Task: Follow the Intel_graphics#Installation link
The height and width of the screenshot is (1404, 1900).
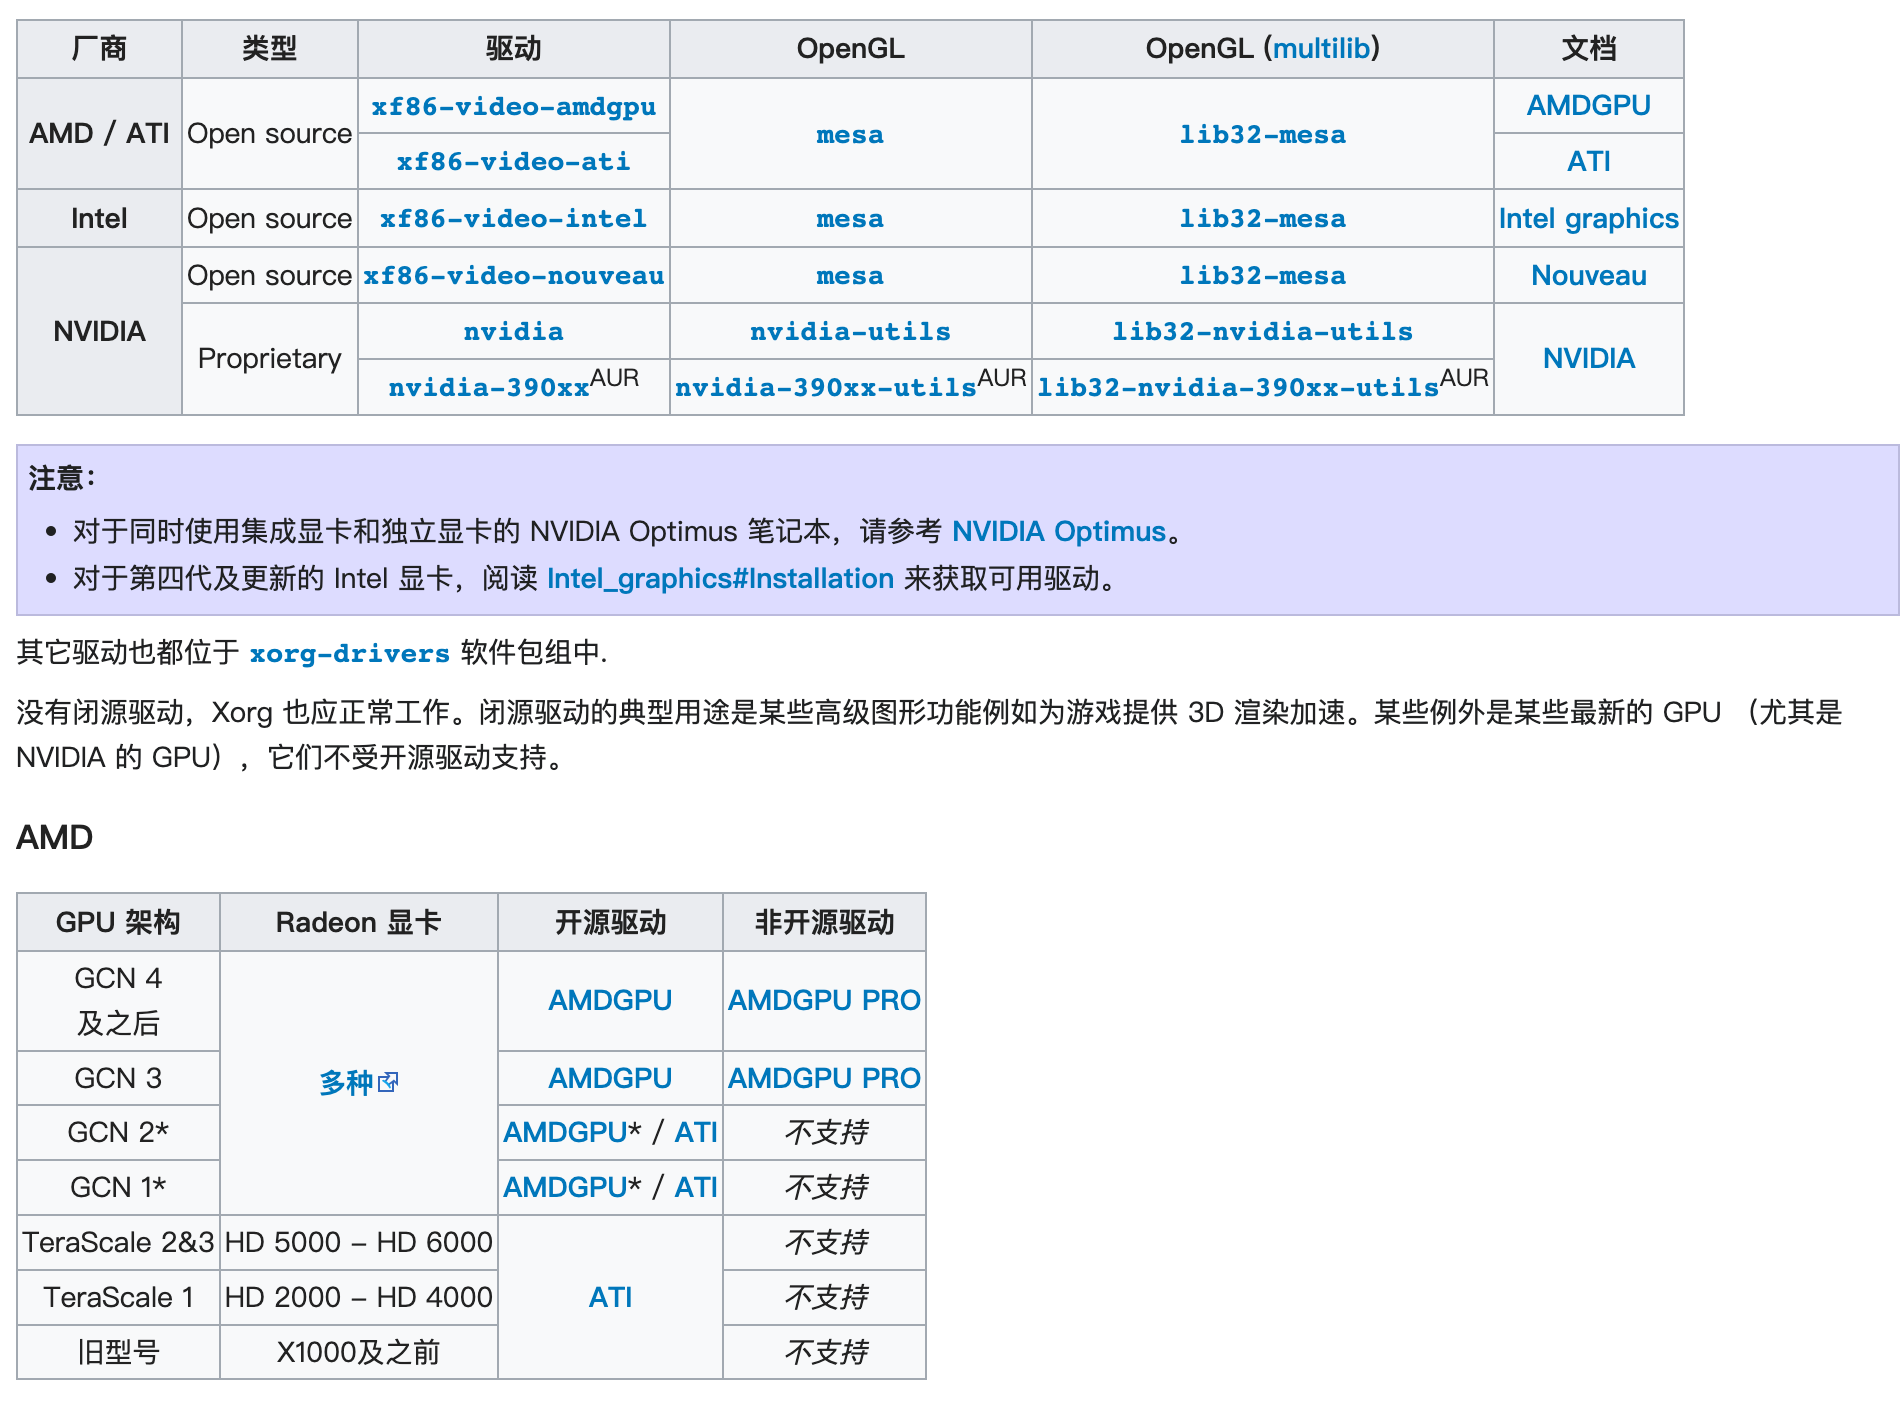Action: point(720,578)
